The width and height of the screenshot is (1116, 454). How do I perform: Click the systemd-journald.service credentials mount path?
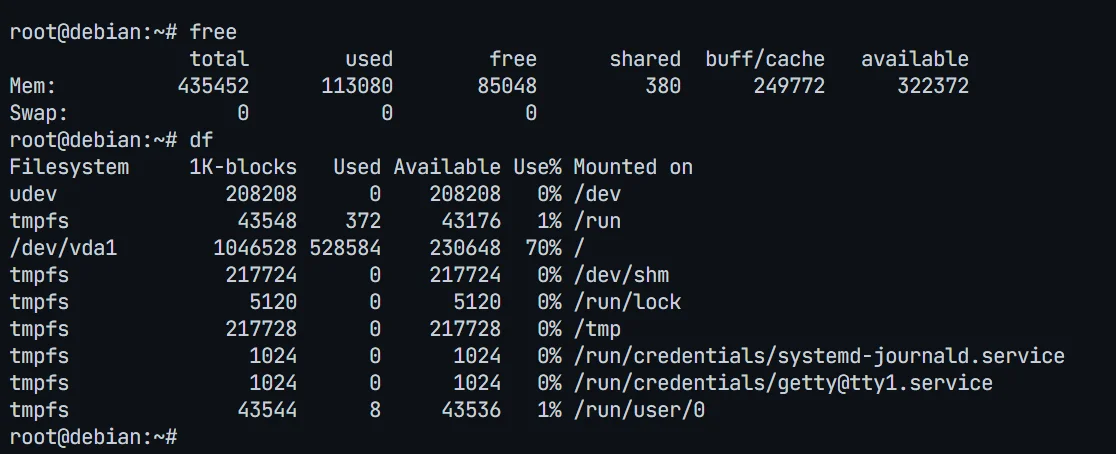coord(819,357)
